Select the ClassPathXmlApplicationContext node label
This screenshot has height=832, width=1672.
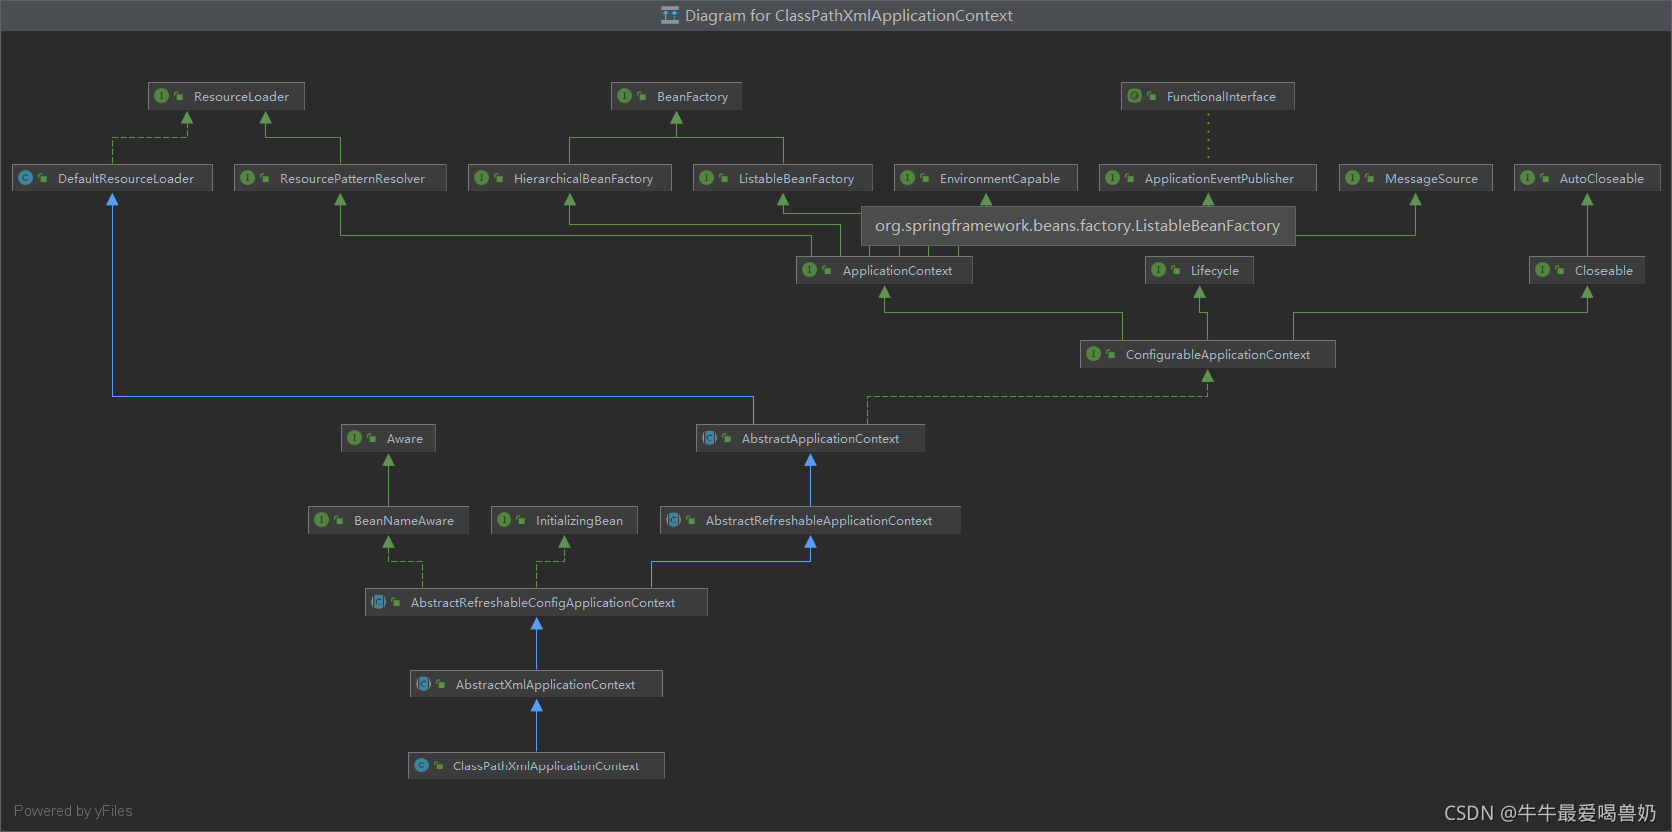(546, 766)
